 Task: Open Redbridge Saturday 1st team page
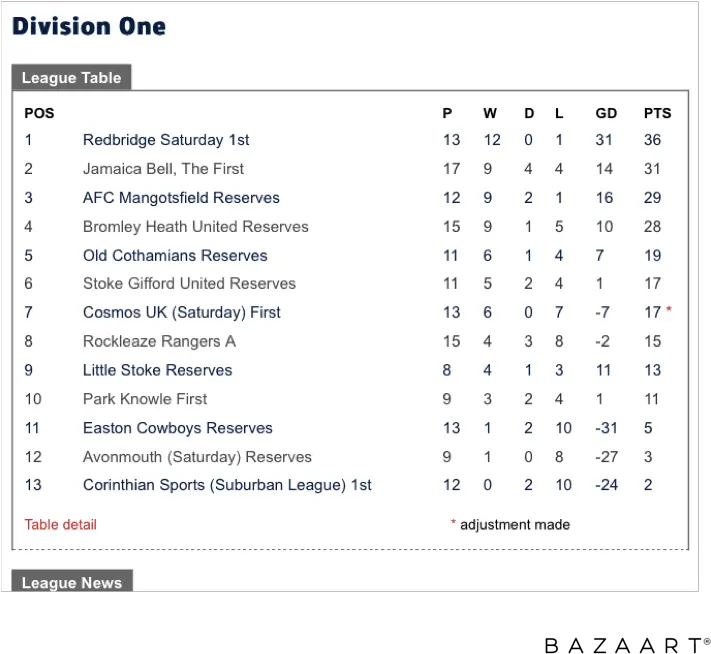point(166,140)
